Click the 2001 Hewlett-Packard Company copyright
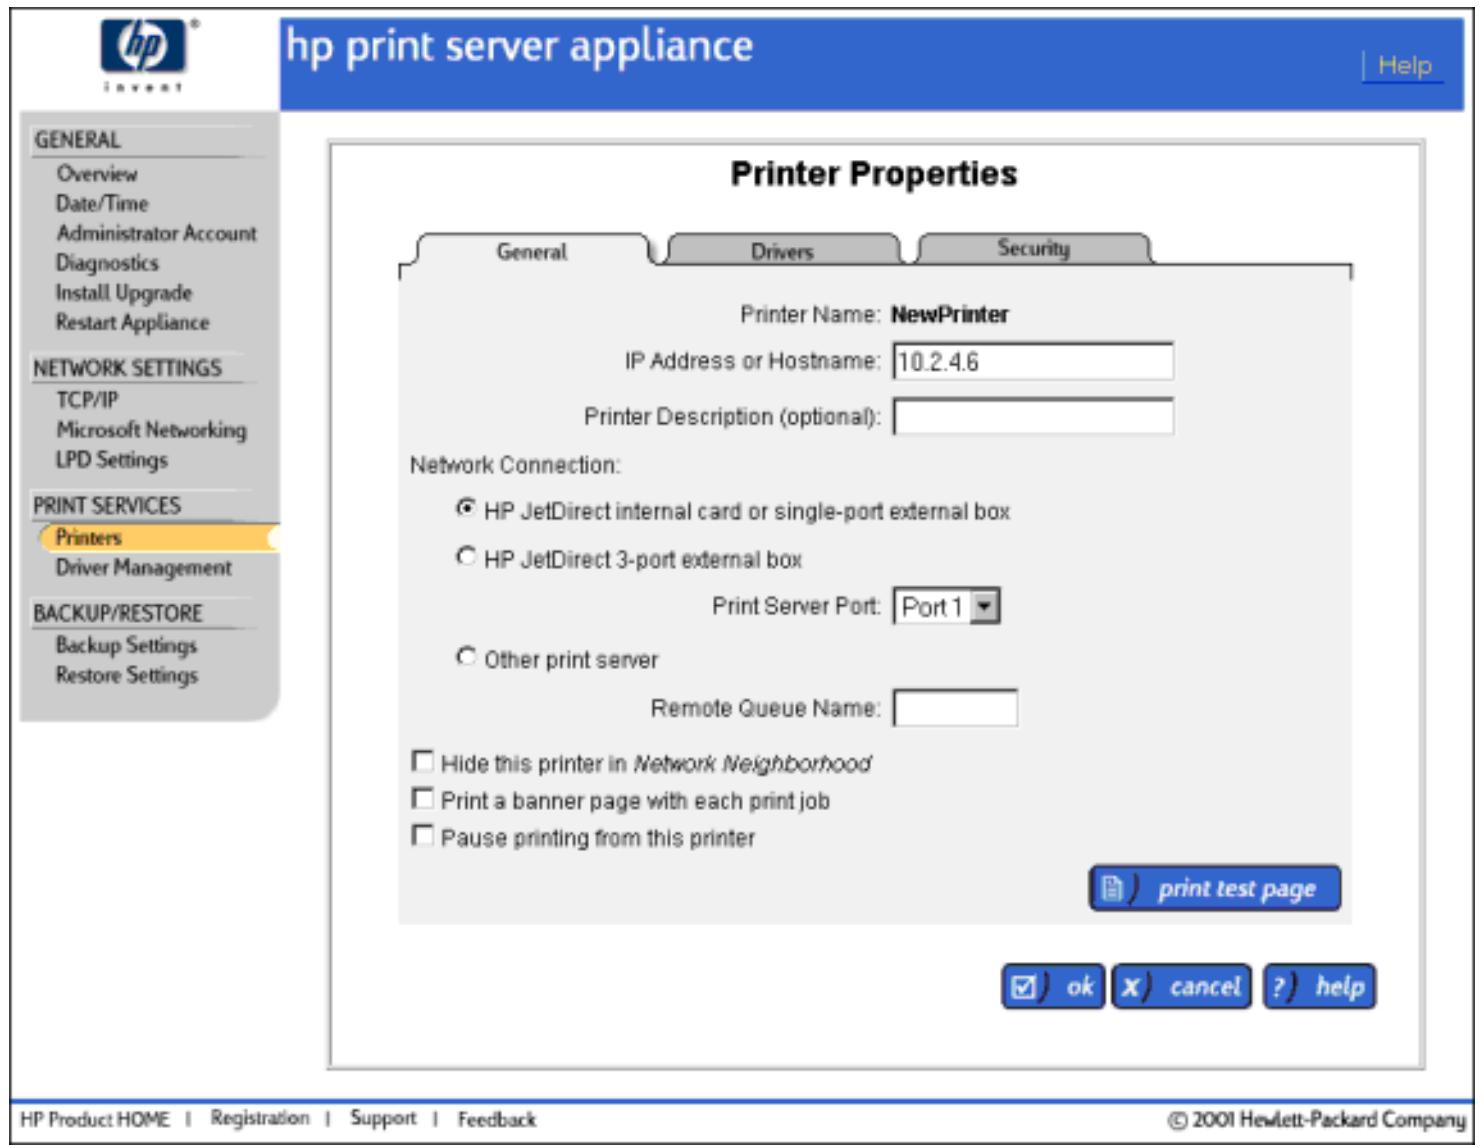Screen dimensions: 1479x1145 point(1317,1119)
